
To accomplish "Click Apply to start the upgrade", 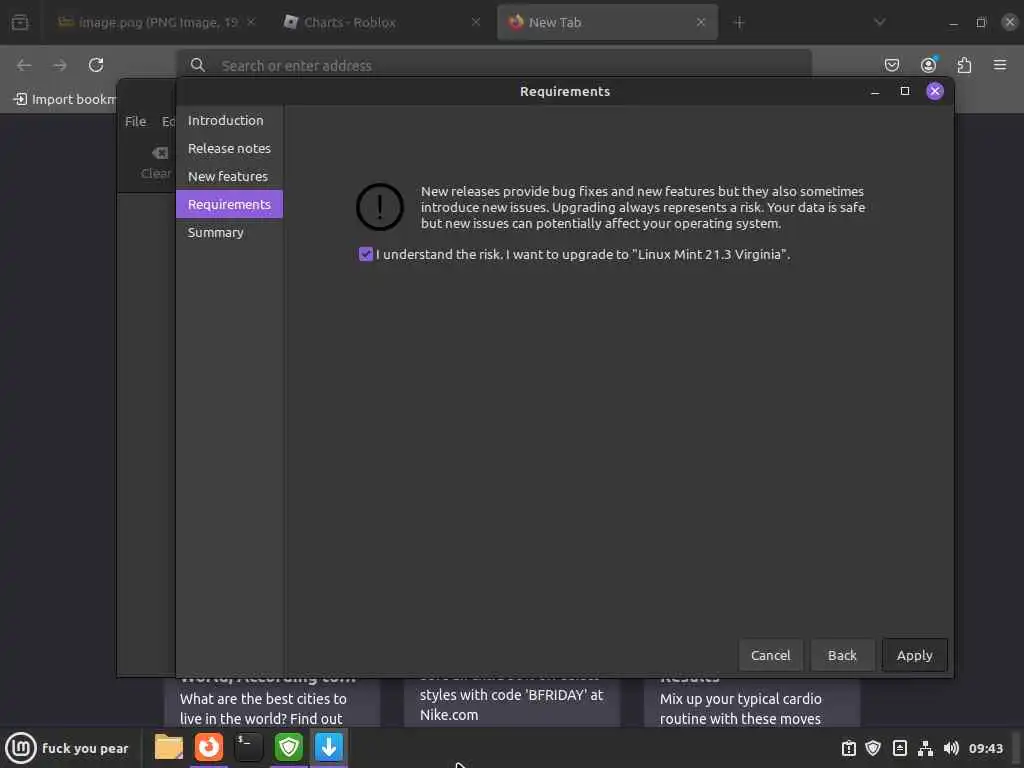I will 914,655.
